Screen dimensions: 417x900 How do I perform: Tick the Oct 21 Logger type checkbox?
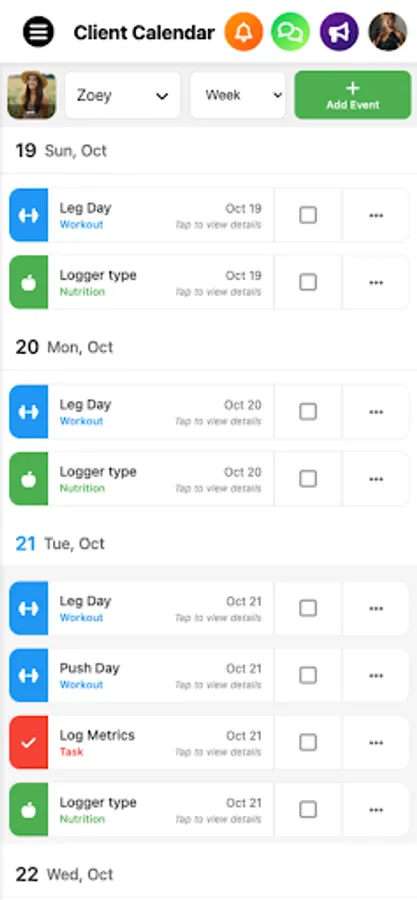308,810
